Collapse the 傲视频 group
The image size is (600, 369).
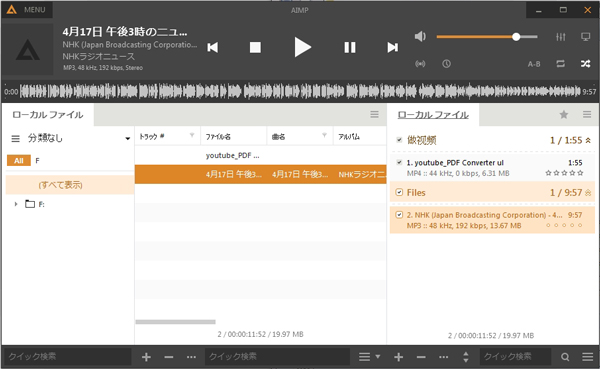588,140
